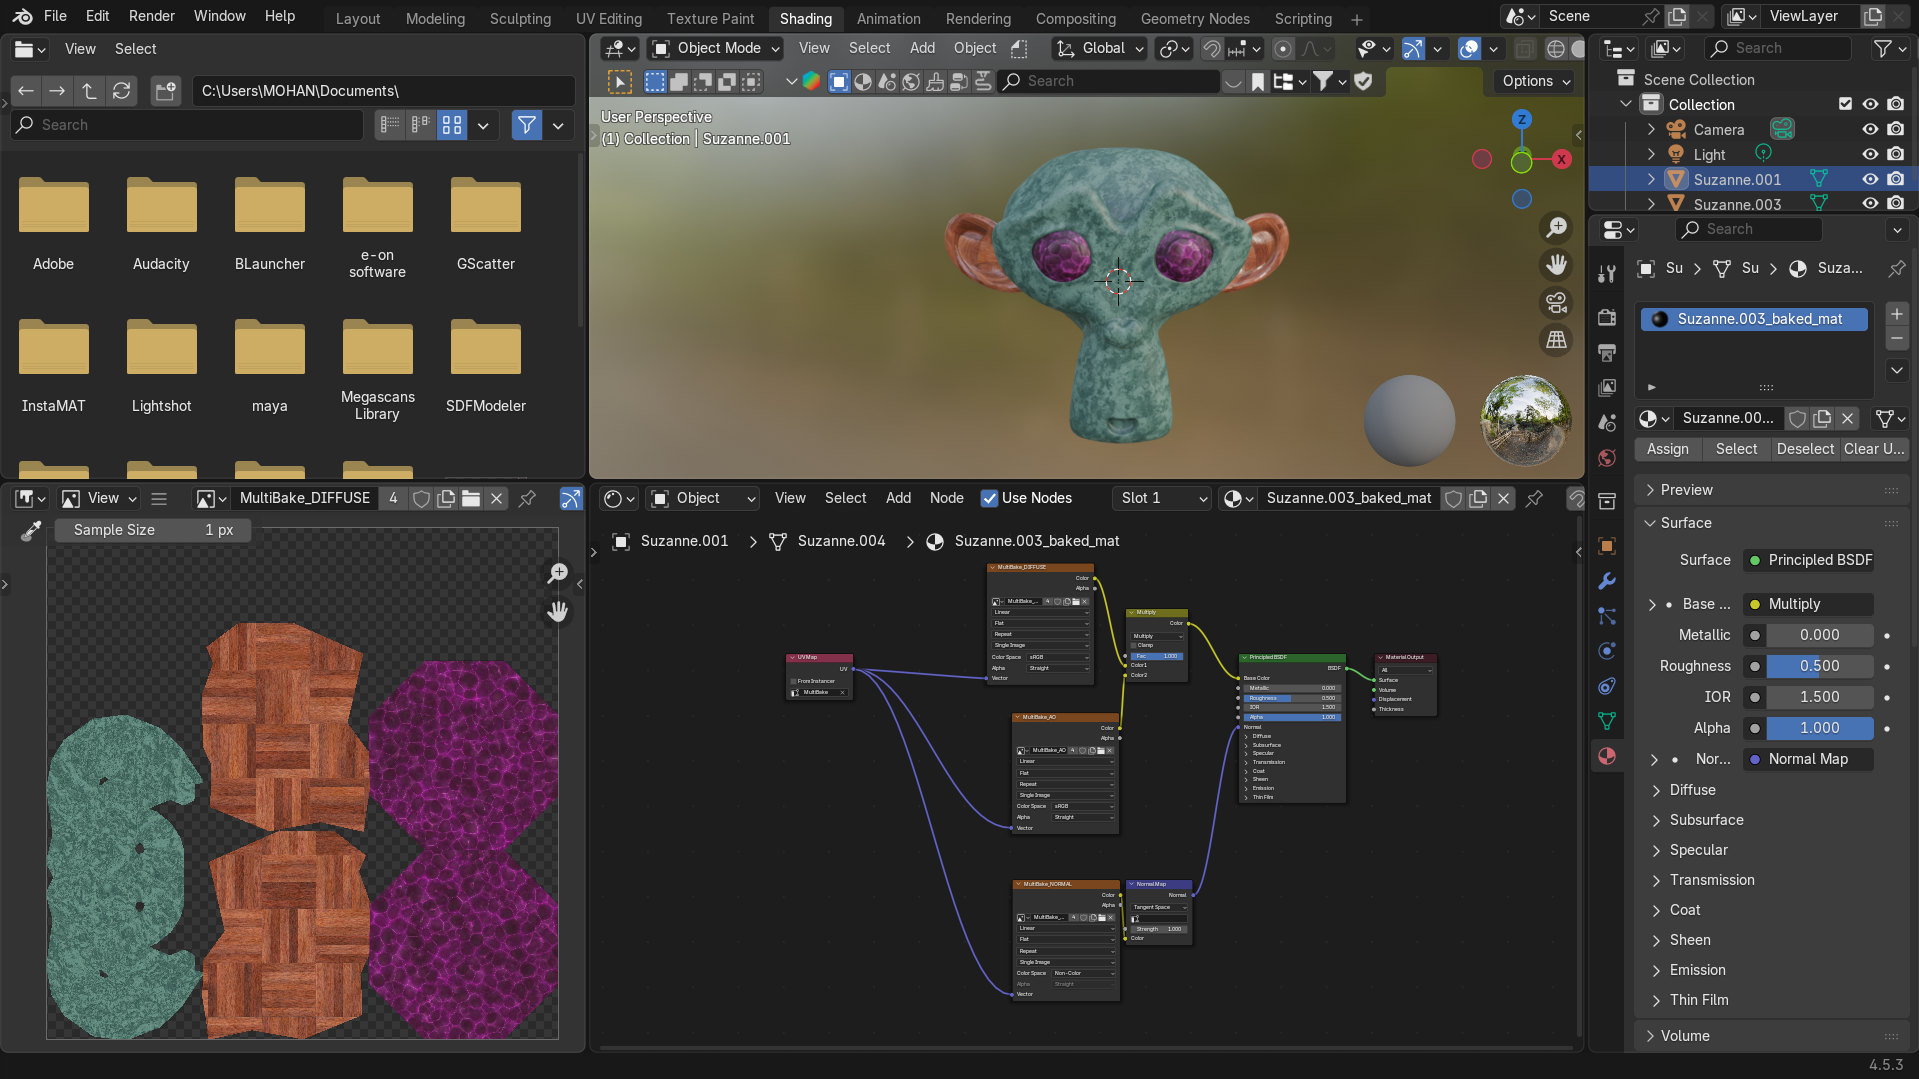
Task: Click the red X axis on navigation gizmo
Action: pyautogui.click(x=1562, y=159)
